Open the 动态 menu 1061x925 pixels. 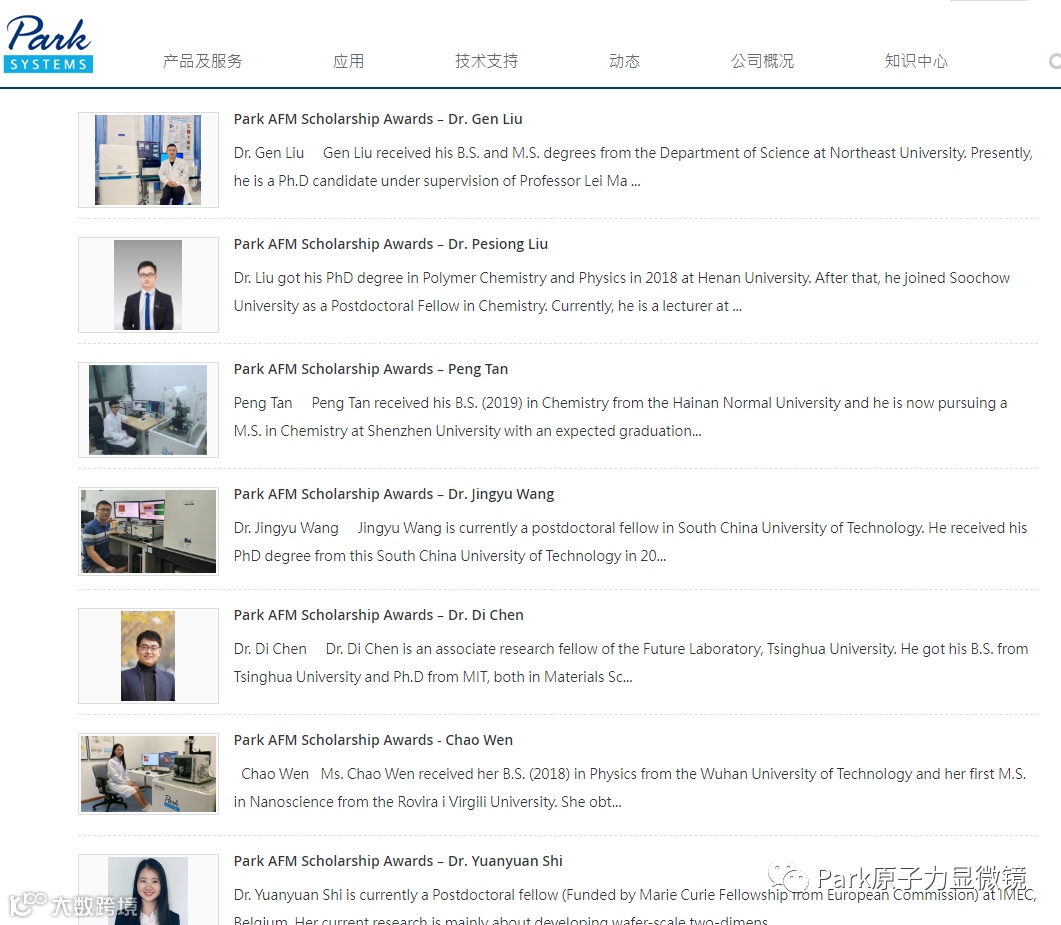(x=625, y=61)
